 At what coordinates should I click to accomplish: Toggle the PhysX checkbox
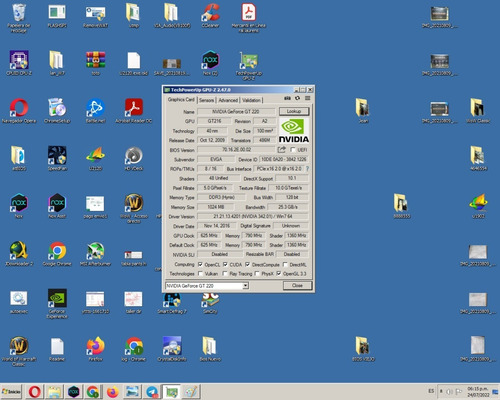(257, 274)
